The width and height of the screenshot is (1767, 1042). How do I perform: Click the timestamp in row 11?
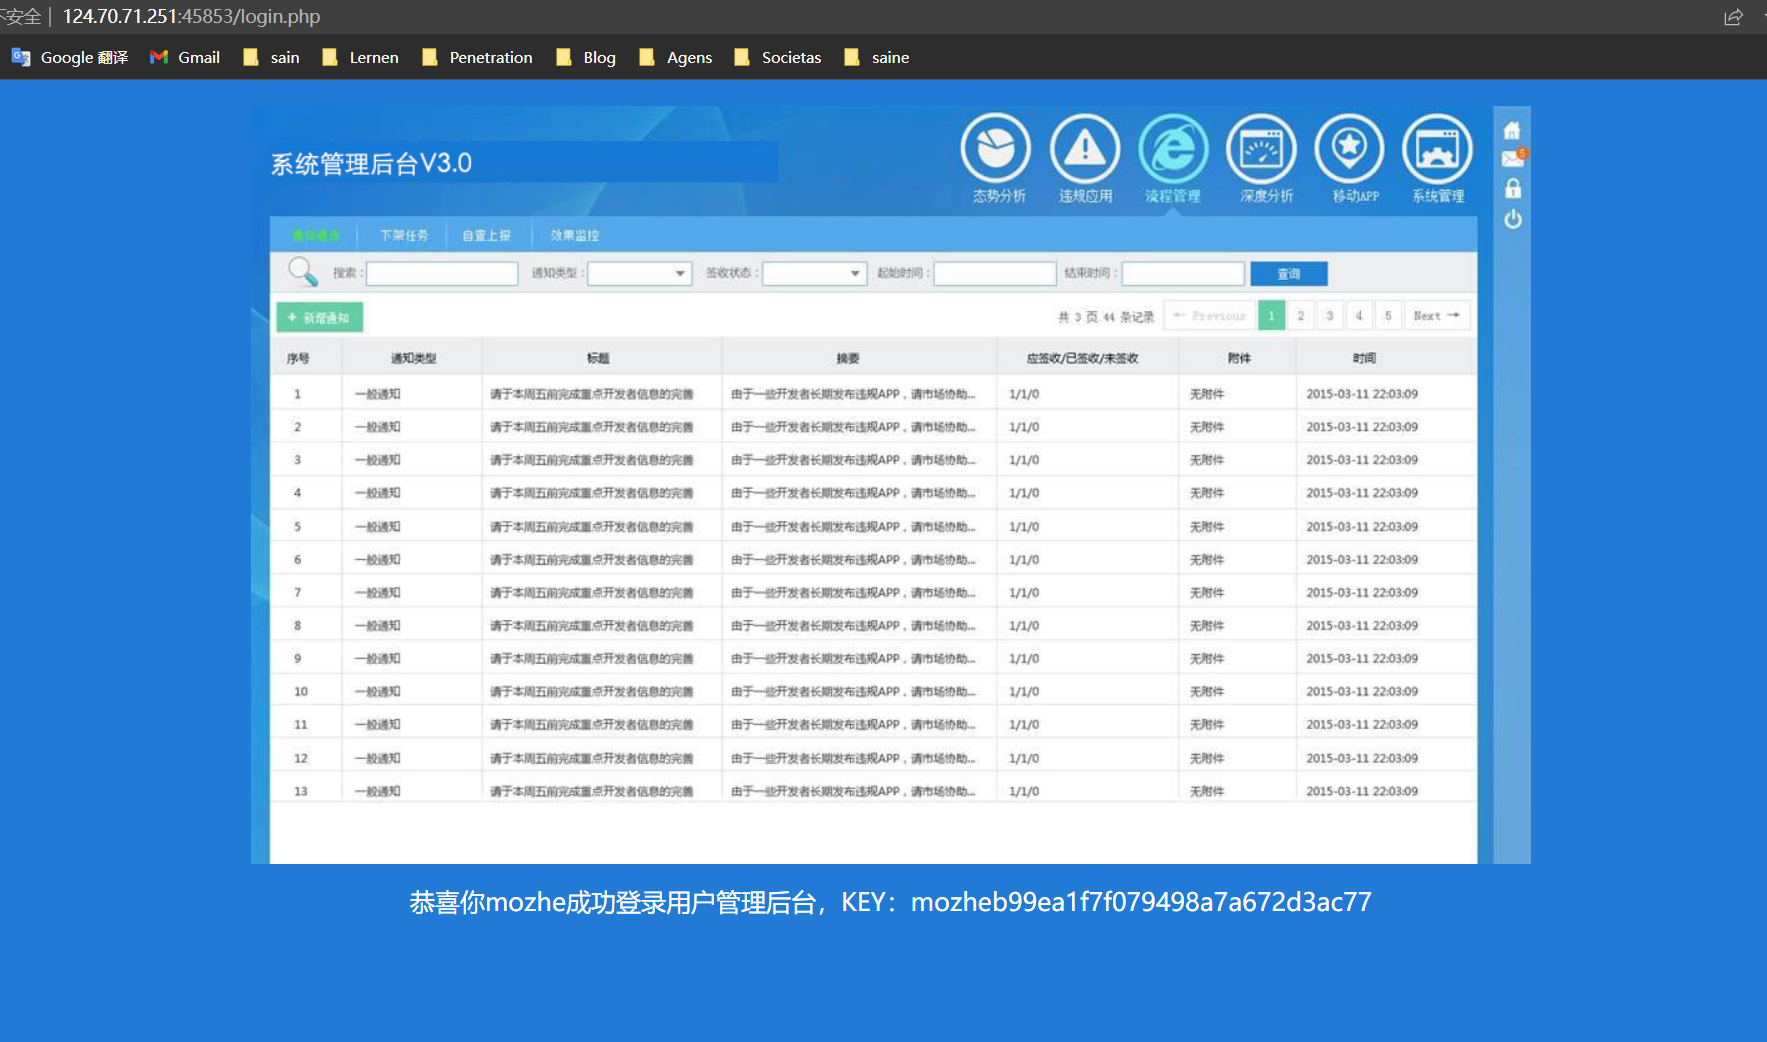(x=1362, y=725)
